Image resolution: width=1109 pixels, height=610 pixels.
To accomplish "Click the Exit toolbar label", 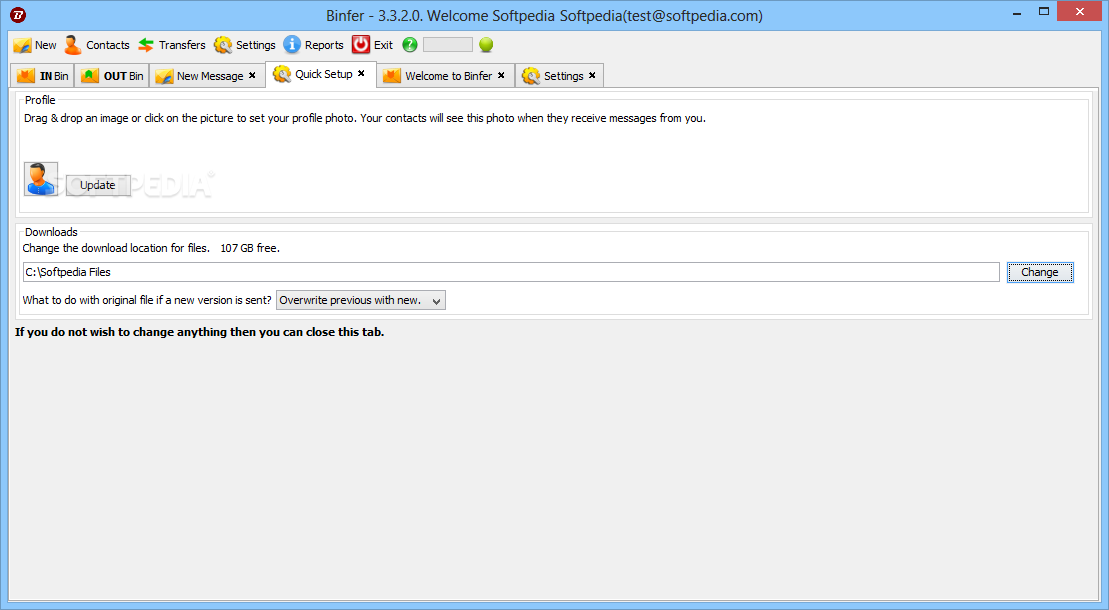I will 383,45.
